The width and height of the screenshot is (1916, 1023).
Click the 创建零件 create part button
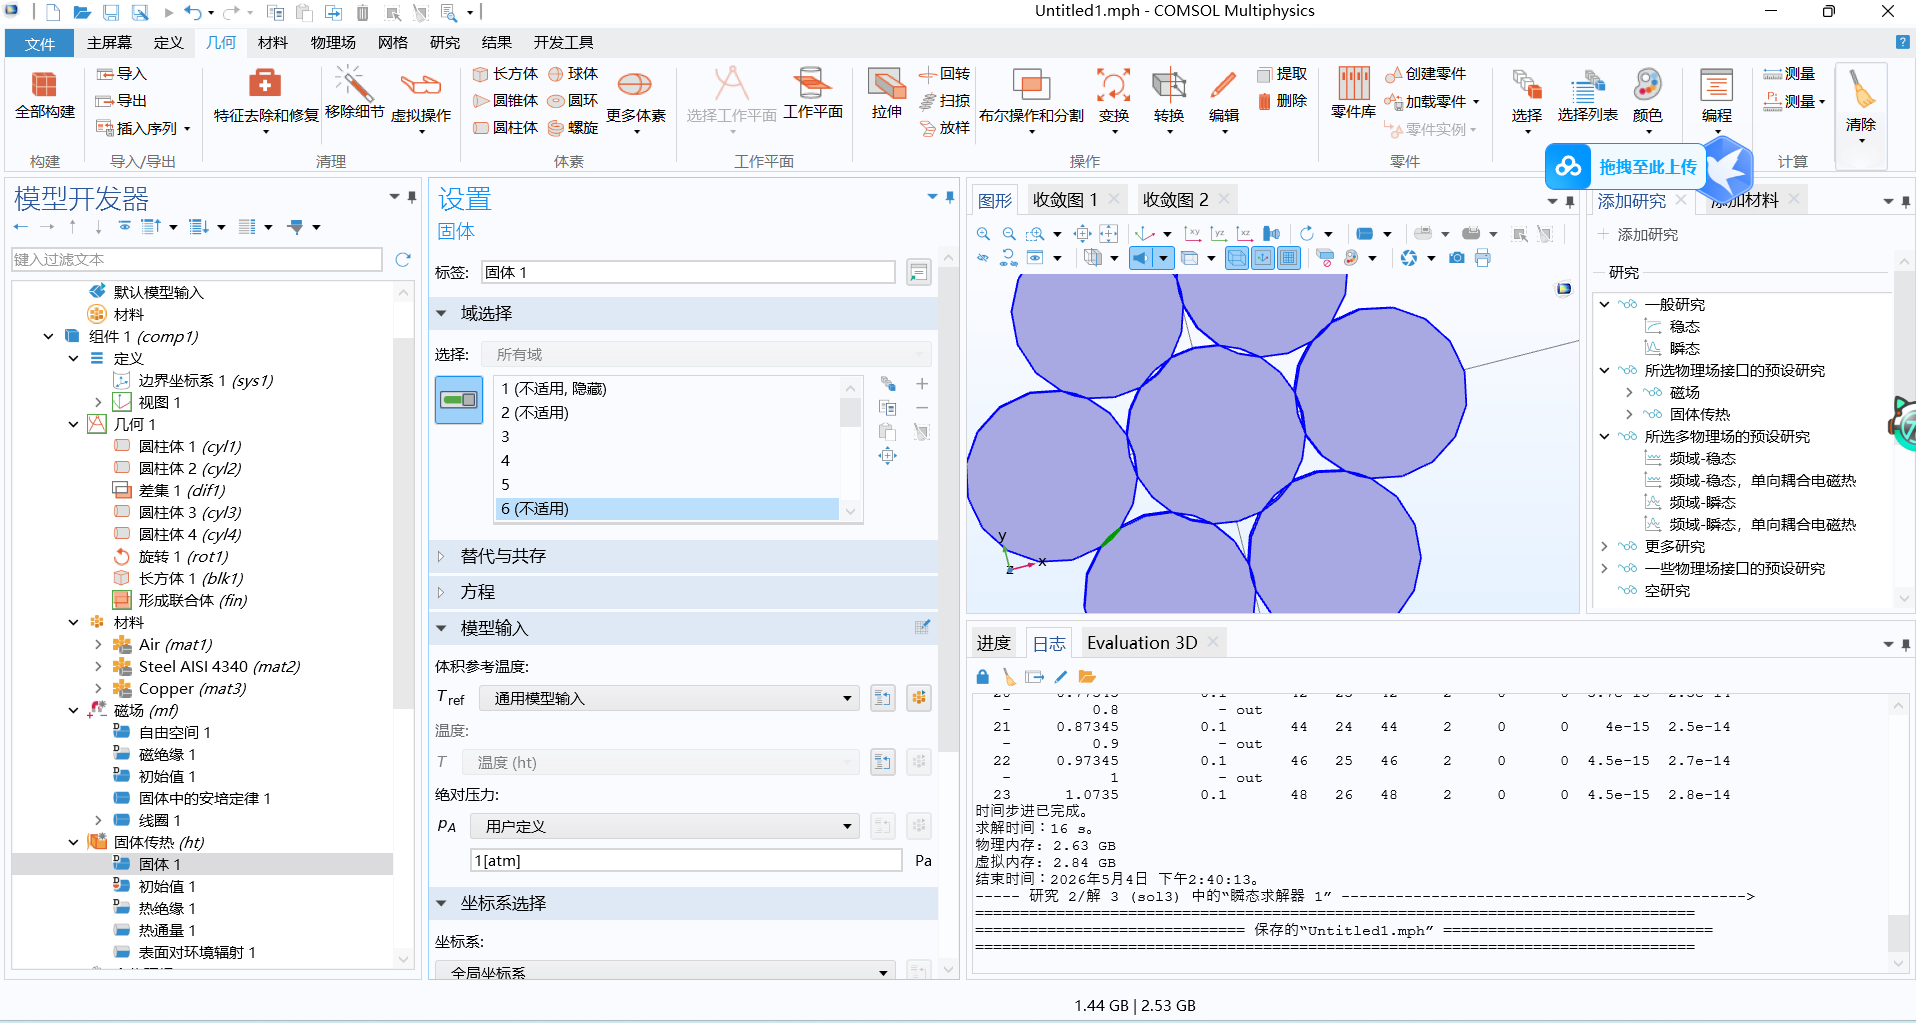(1425, 74)
